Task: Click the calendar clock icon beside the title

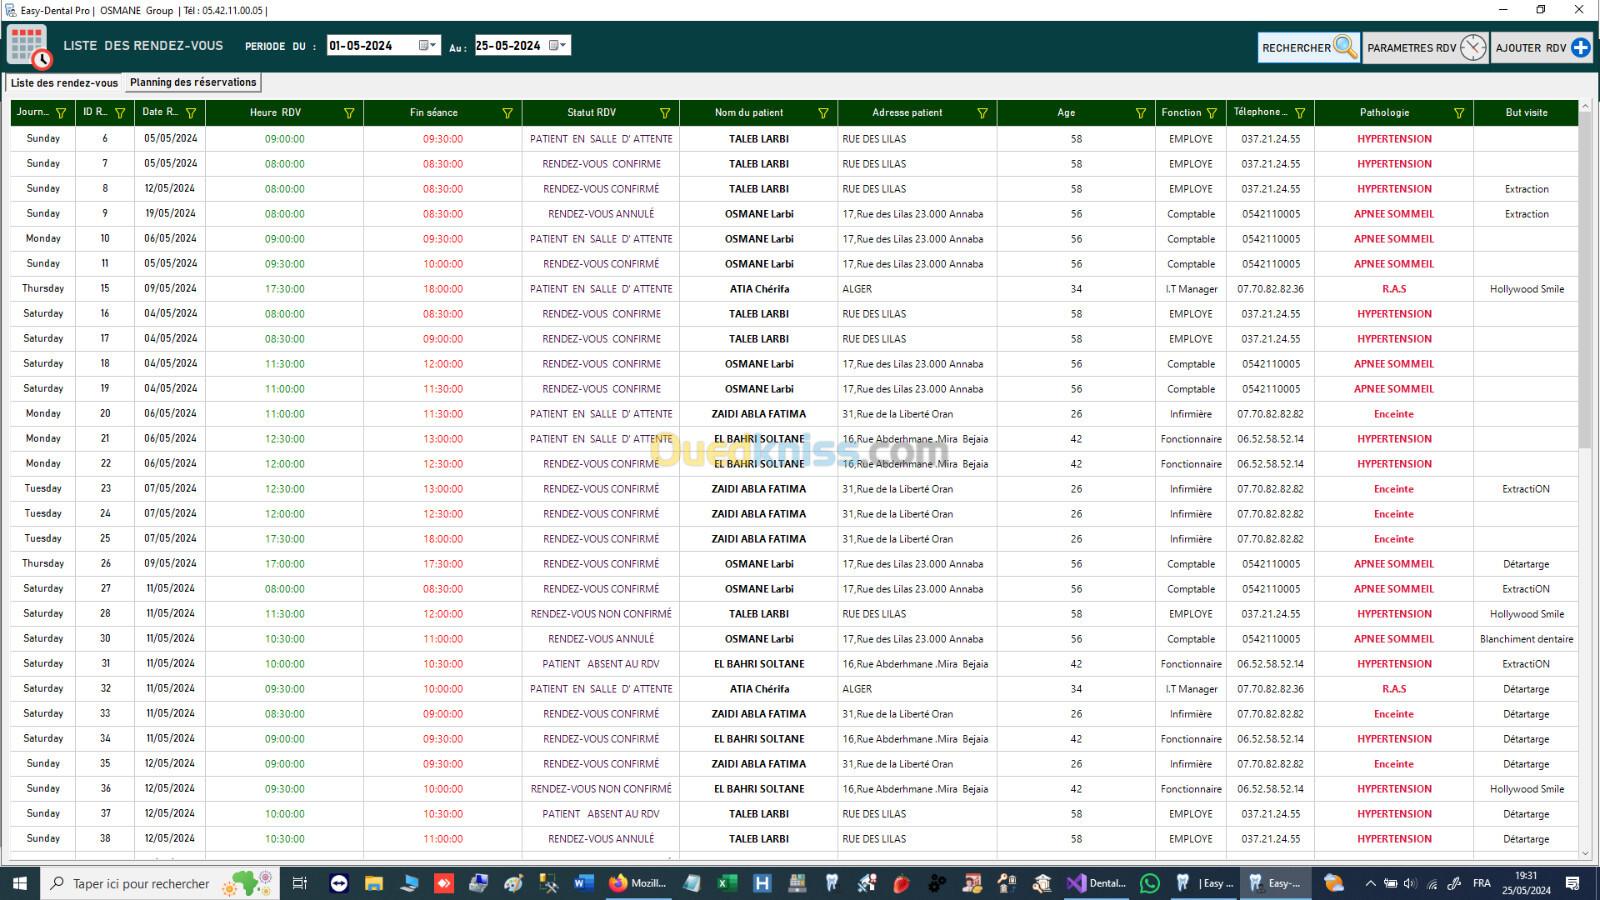Action: pos(28,46)
